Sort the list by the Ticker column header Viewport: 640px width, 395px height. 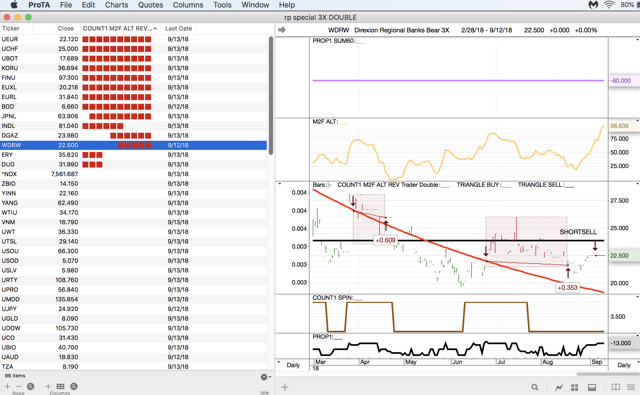tap(17, 29)
